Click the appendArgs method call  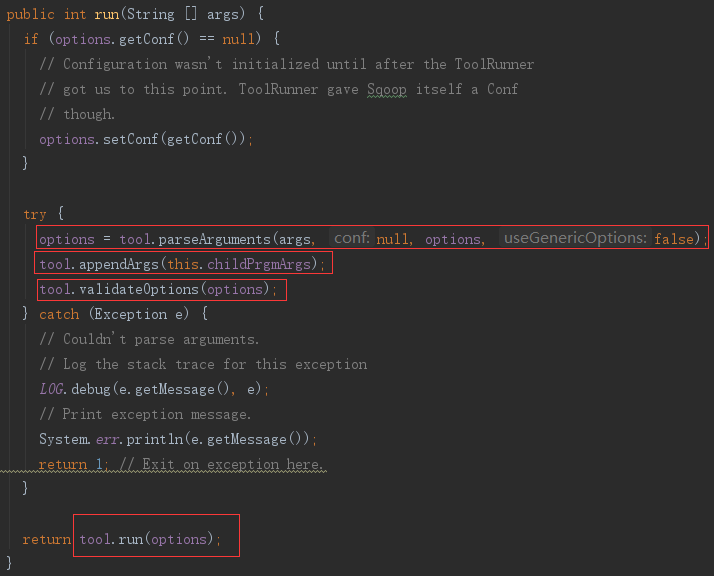click(x=118, y=264)
